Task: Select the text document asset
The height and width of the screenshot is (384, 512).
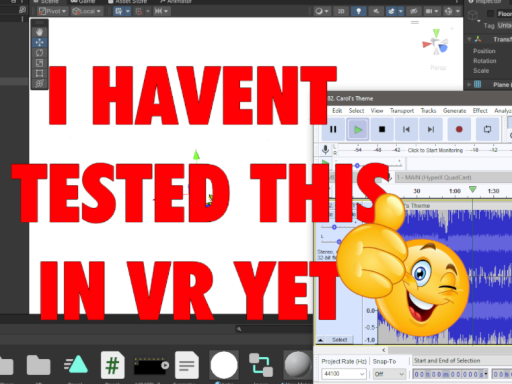Action: pos(187,365)
